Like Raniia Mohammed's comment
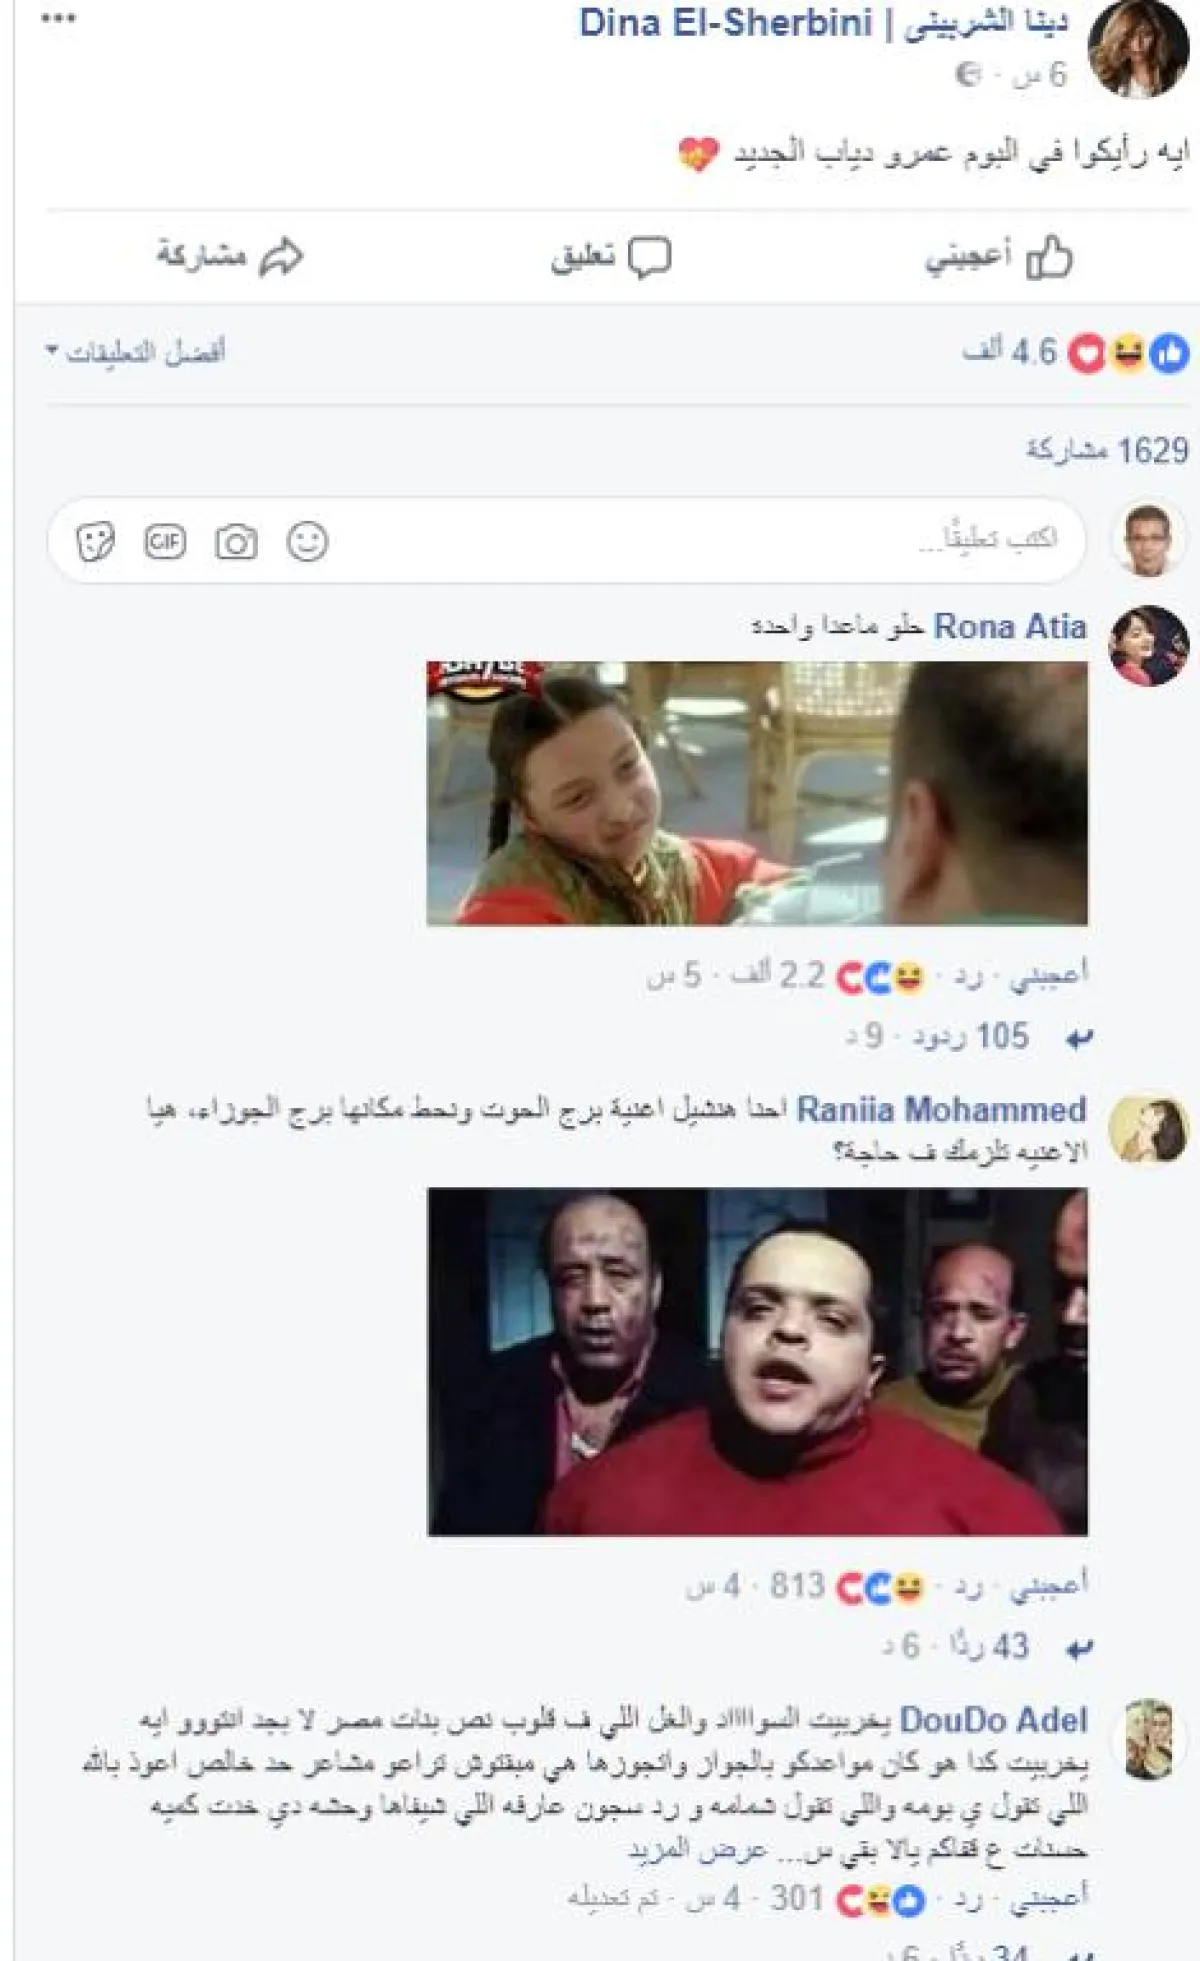This screenshot has height=1961, width=1200. (1048, 1584)
